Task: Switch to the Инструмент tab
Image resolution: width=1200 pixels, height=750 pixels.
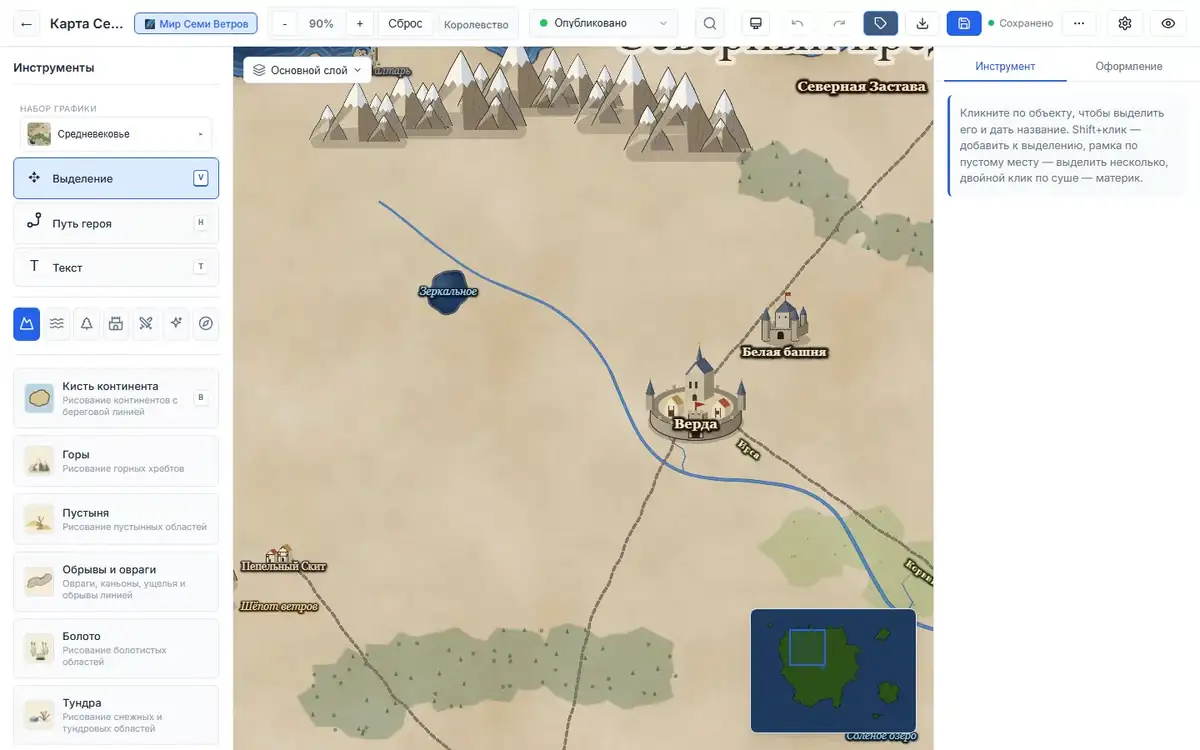Action: 1005,66
